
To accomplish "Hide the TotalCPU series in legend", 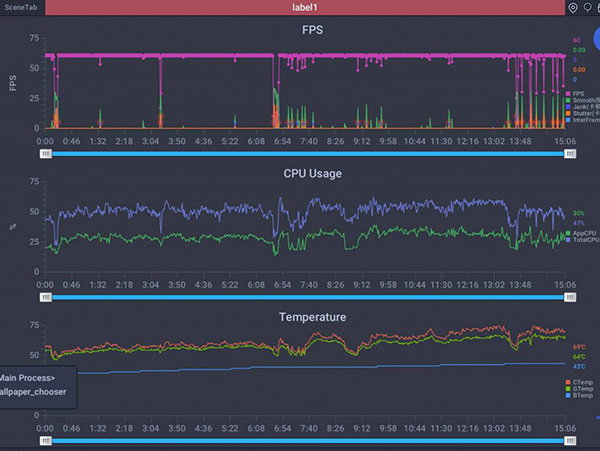I will point(582,240).
